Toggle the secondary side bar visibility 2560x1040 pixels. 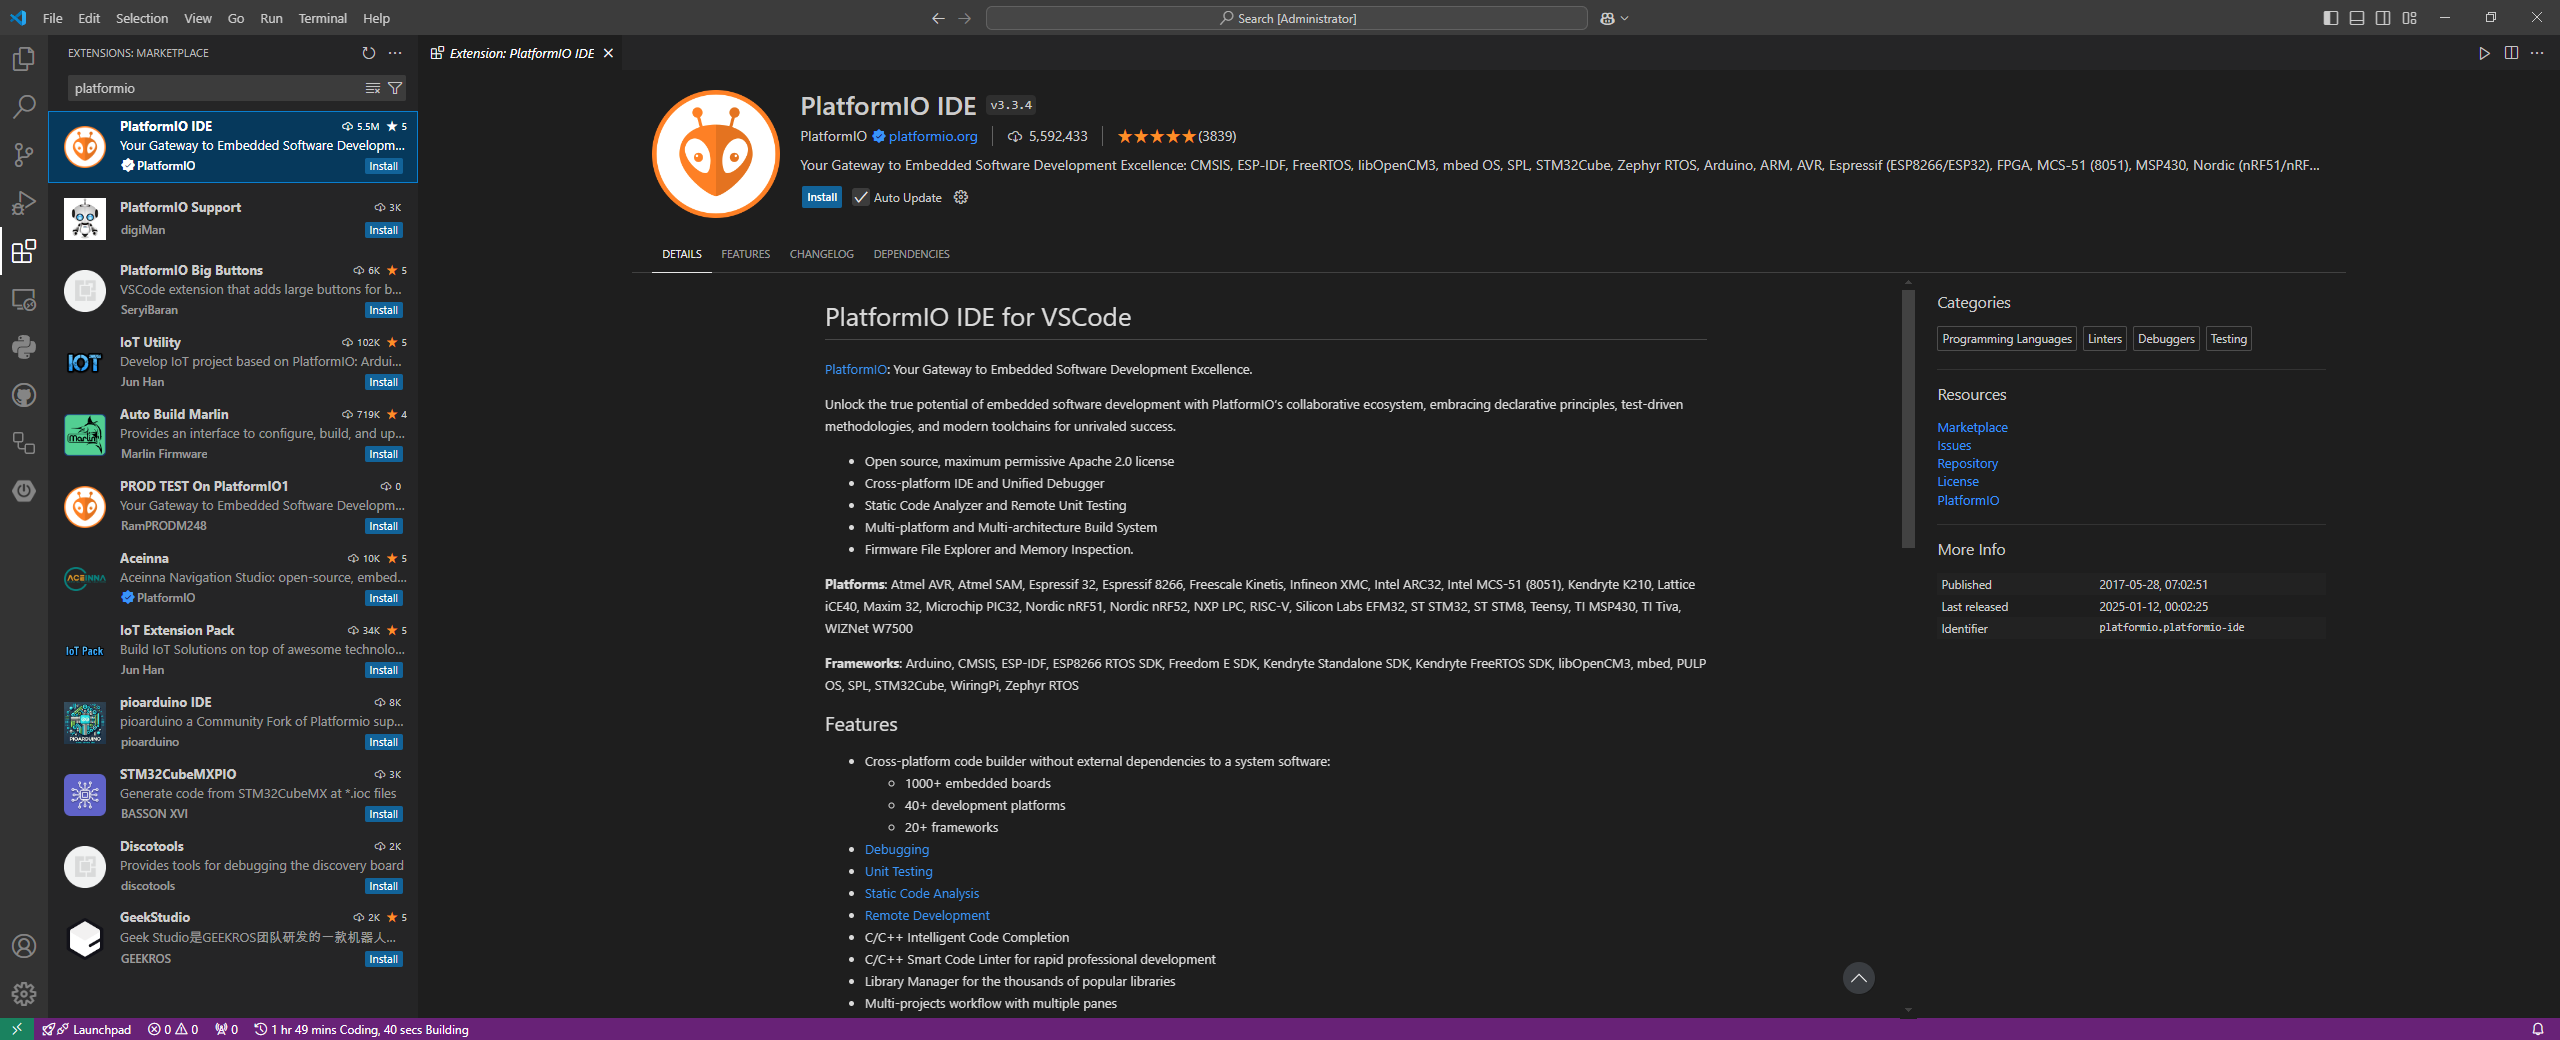pyautogui.click(x=2383, y=18)
